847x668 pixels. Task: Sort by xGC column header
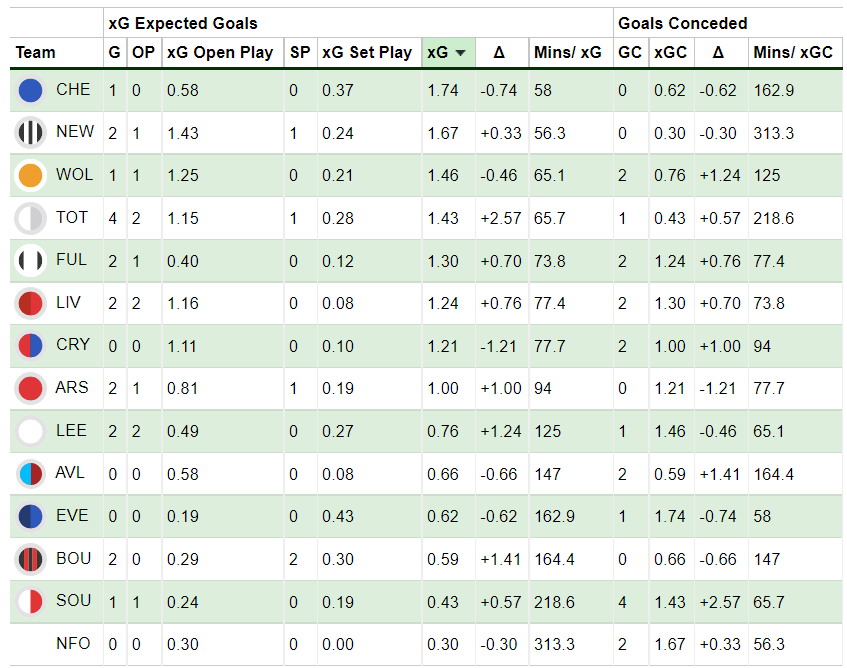(x=670, y=52)
